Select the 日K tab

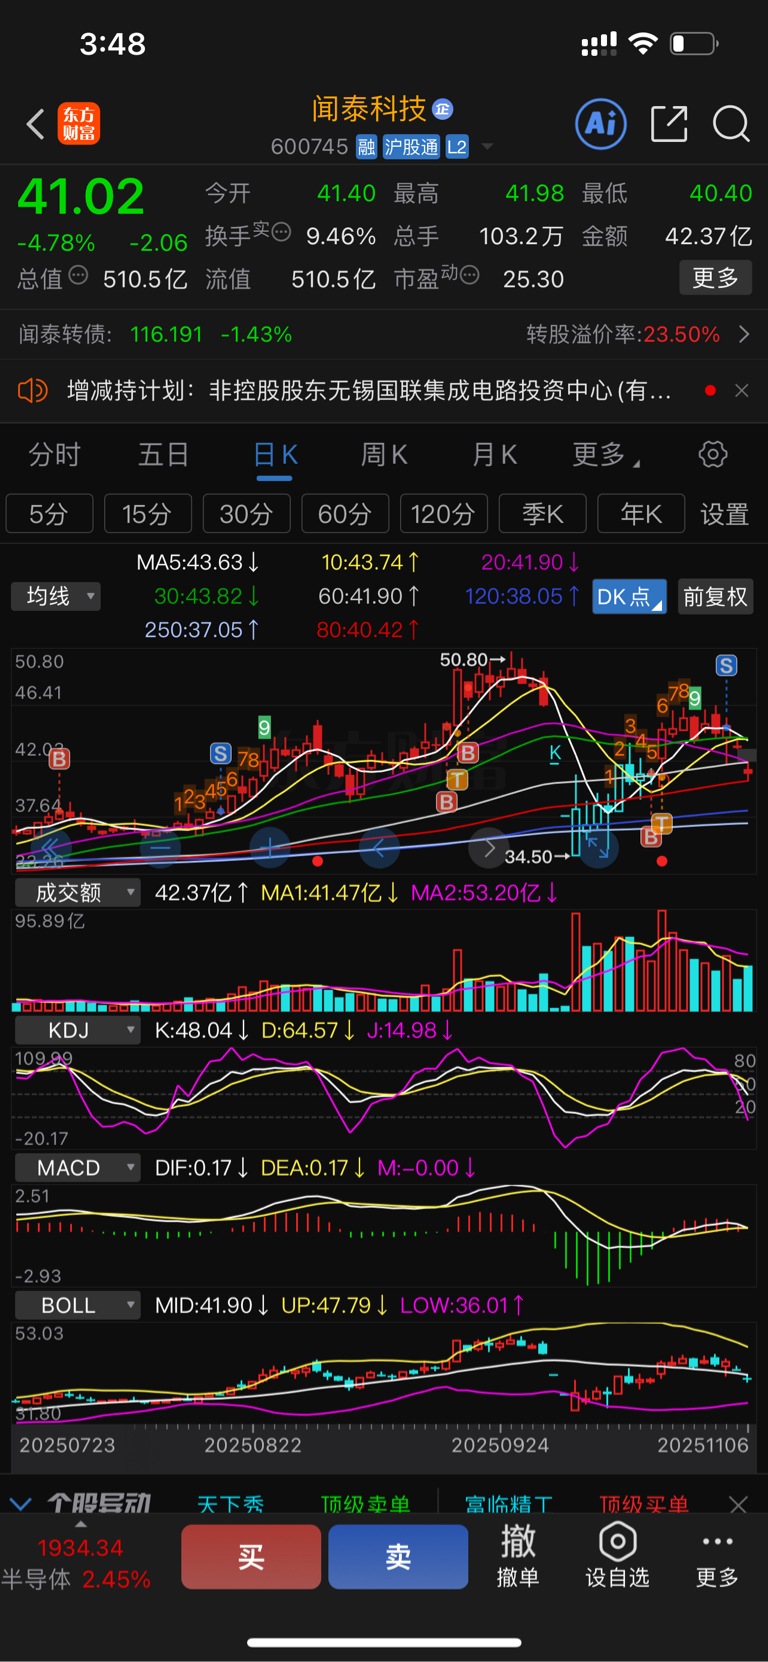tap(275, 455)
